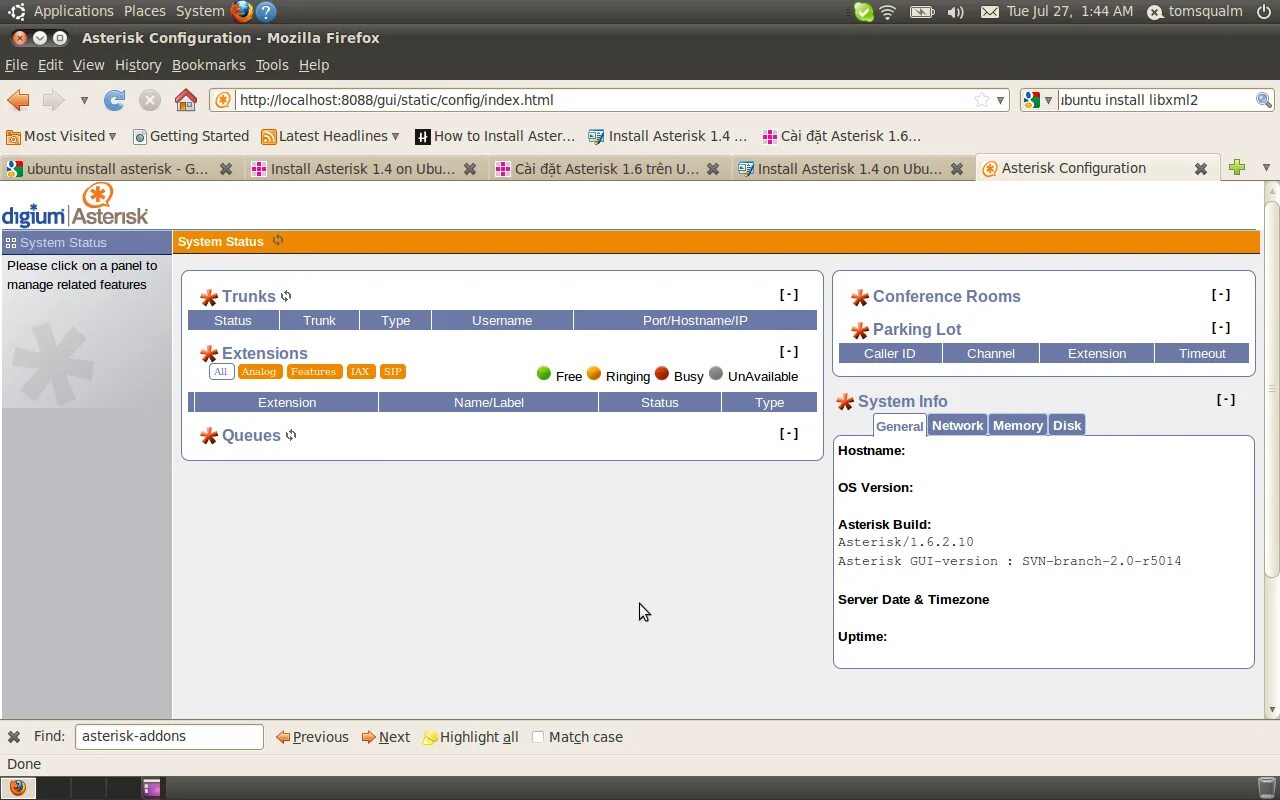
Task: Open the URL bar history dropdown
Action: pyautogui.click(x=1000, y=100)
